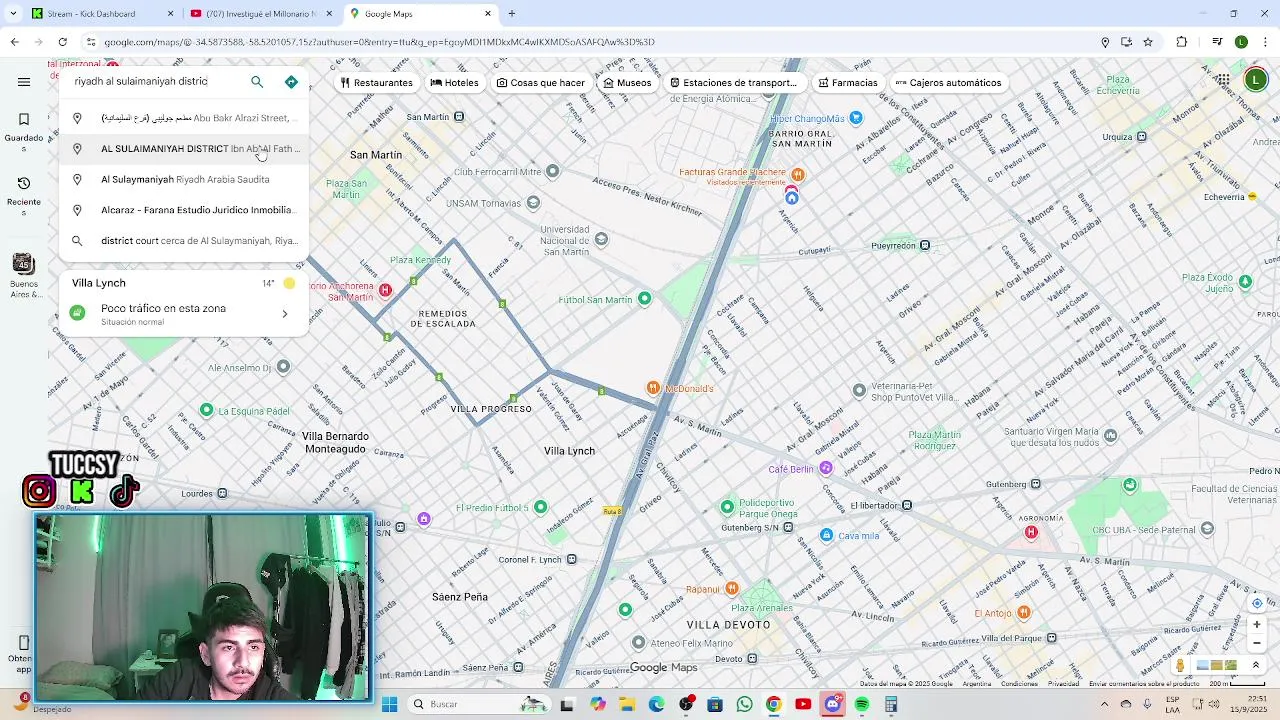
Task: Filter map by Cosas que hacer
Action: coord(540,83)
